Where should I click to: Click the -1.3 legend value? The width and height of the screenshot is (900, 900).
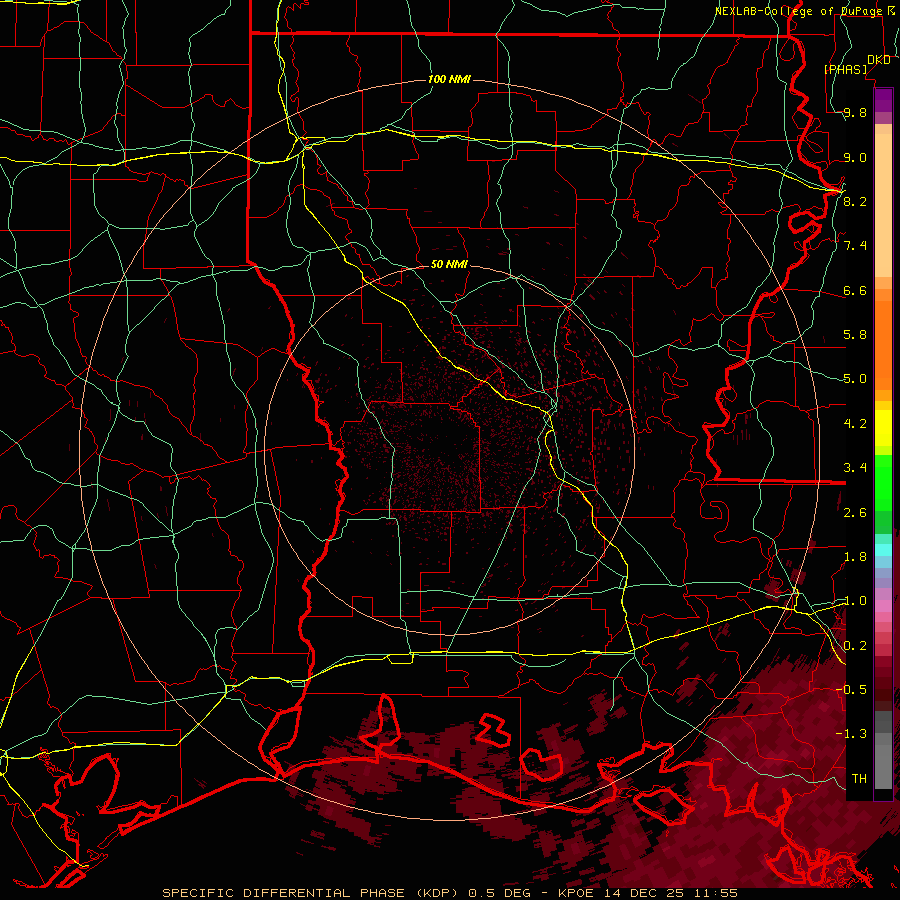point(851,734)
